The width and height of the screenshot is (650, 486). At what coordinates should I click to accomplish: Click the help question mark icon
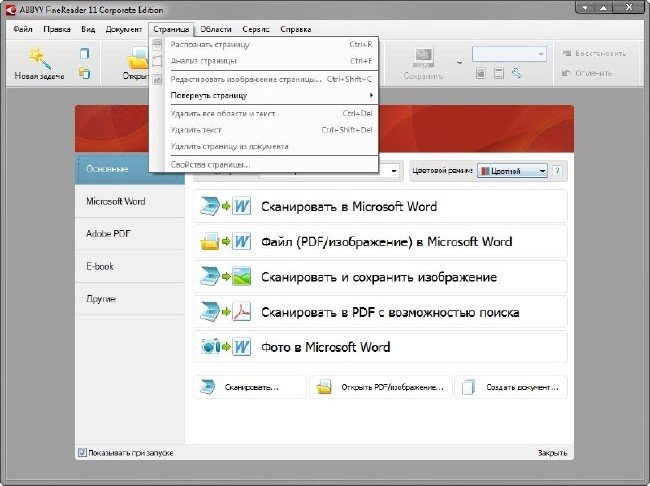pos(558,170)
